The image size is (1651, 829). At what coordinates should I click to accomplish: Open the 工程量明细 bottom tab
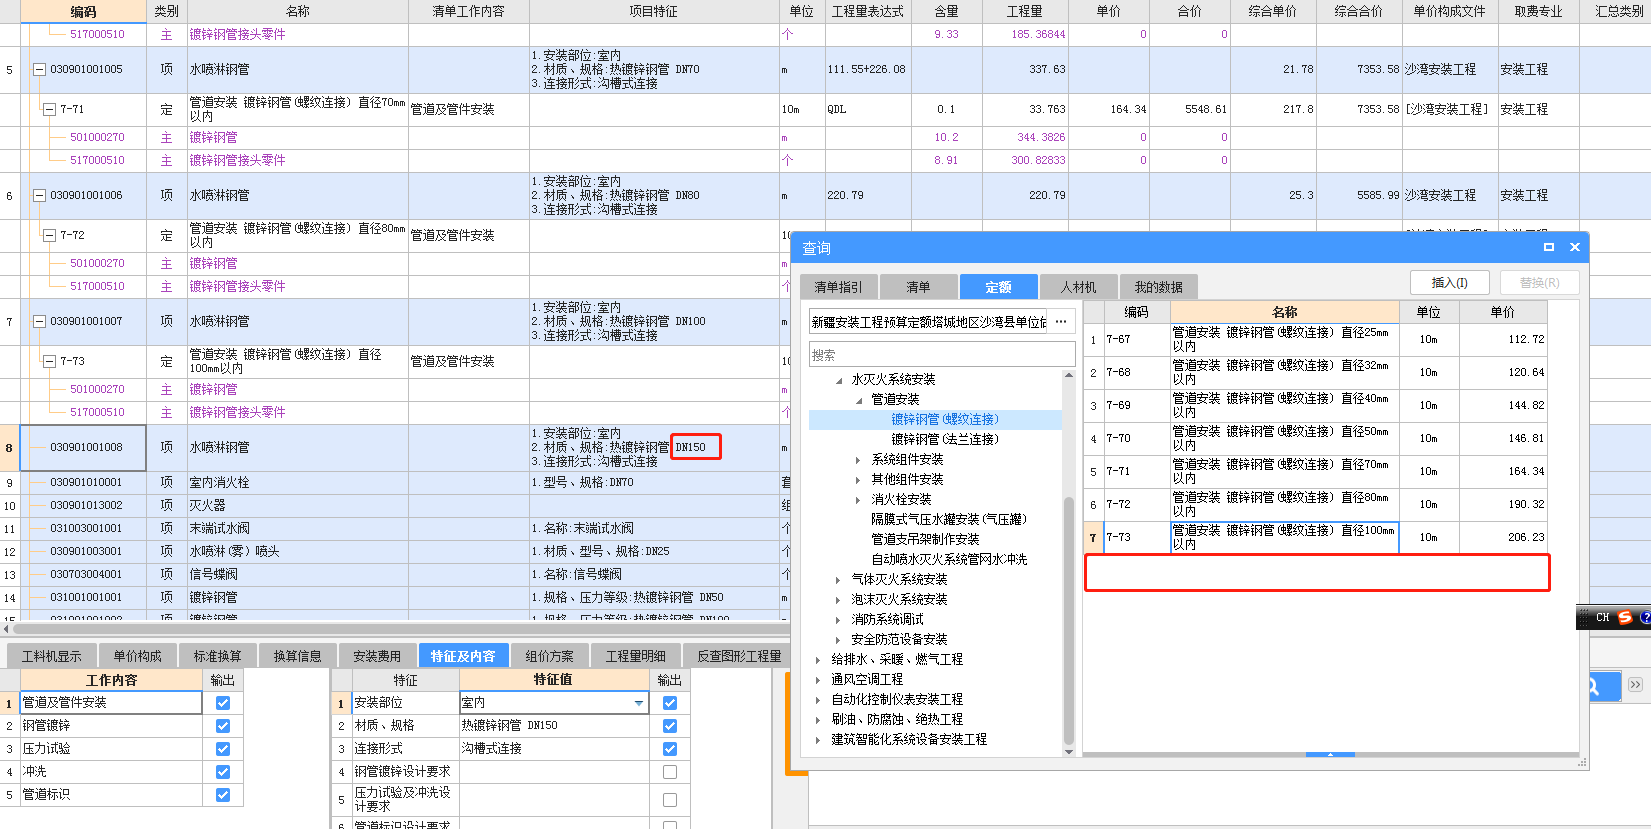[x=635, y=656]
